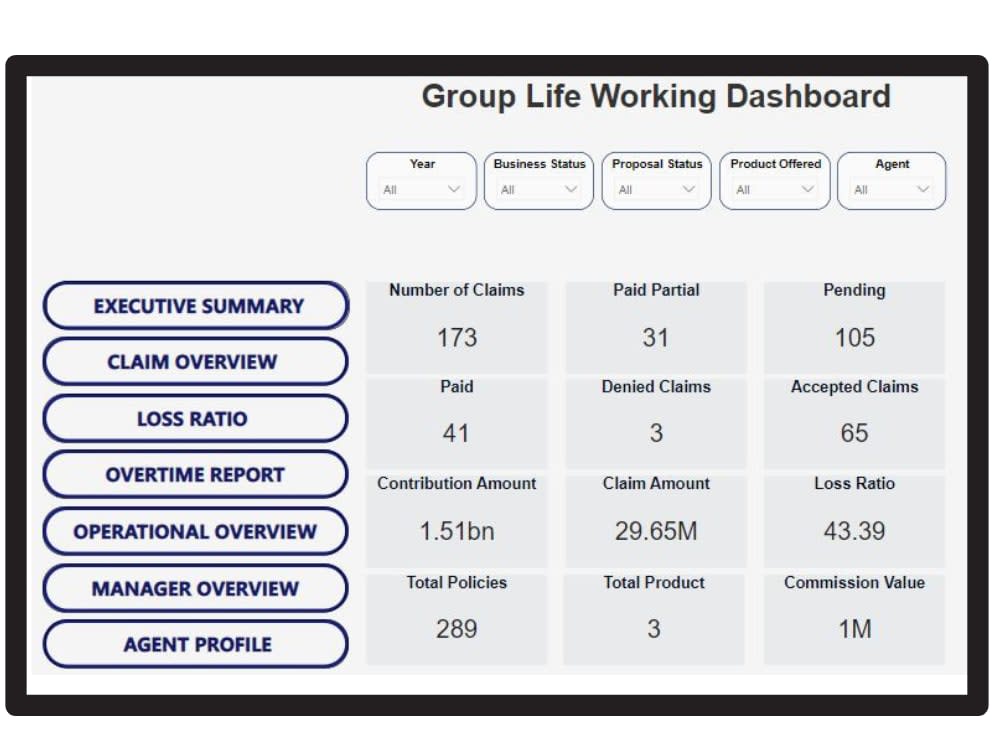This screenshot has width=1000, height=750.
Task: Open the Agent filter dropdown
Action: coord(890,186)
